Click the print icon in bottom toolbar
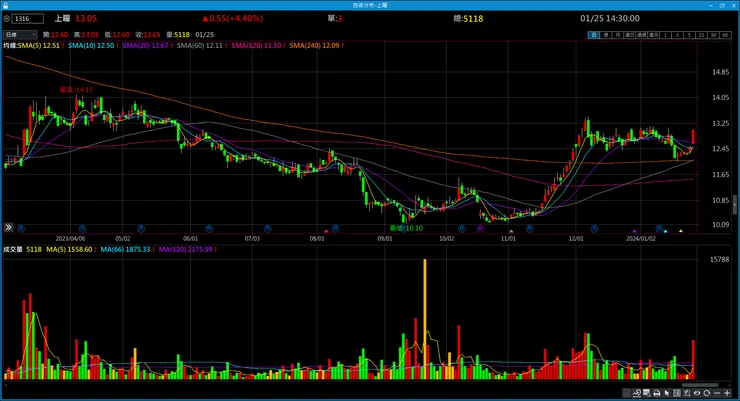 click(x=657, y=393)
